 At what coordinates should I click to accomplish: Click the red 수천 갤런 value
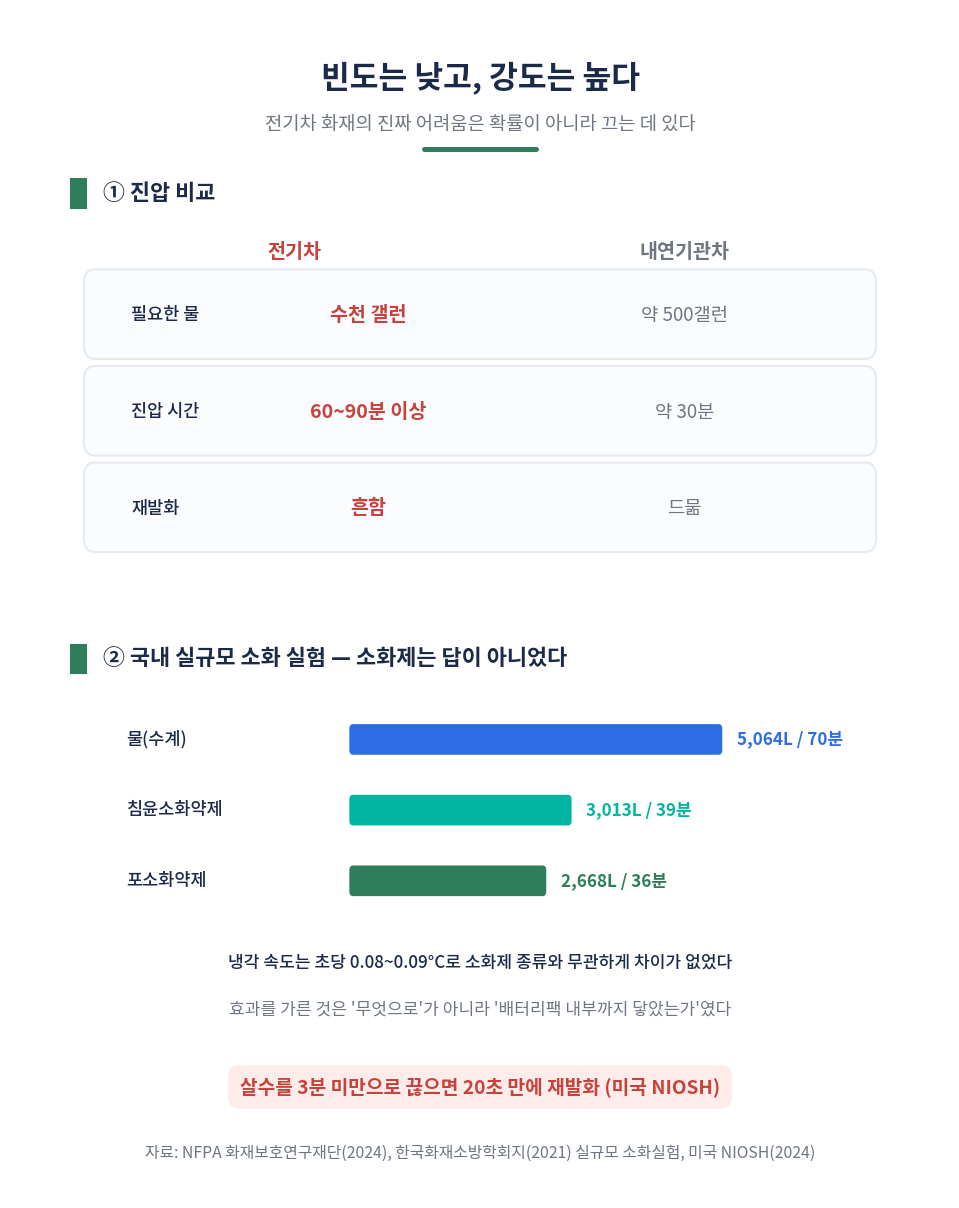point(368,314)
